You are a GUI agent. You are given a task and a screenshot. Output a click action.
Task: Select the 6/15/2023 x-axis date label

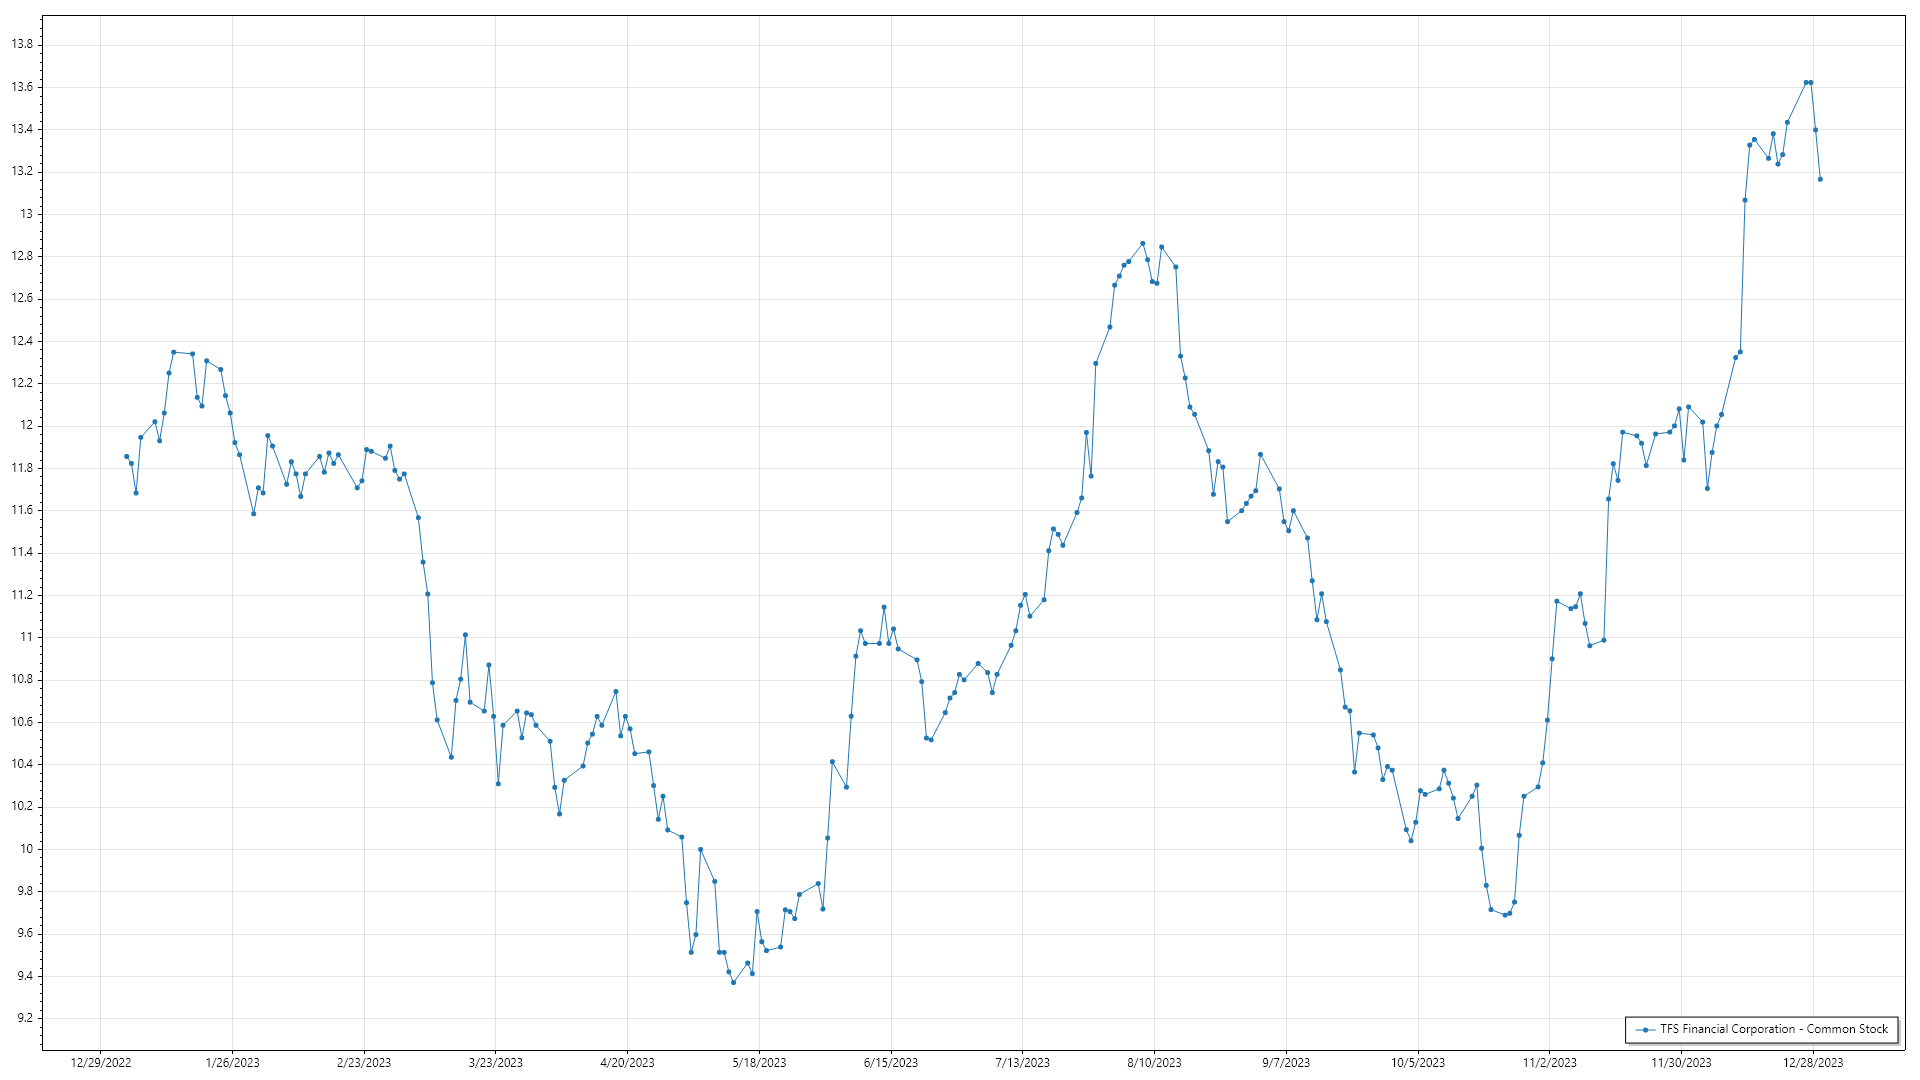point(890,1063)
